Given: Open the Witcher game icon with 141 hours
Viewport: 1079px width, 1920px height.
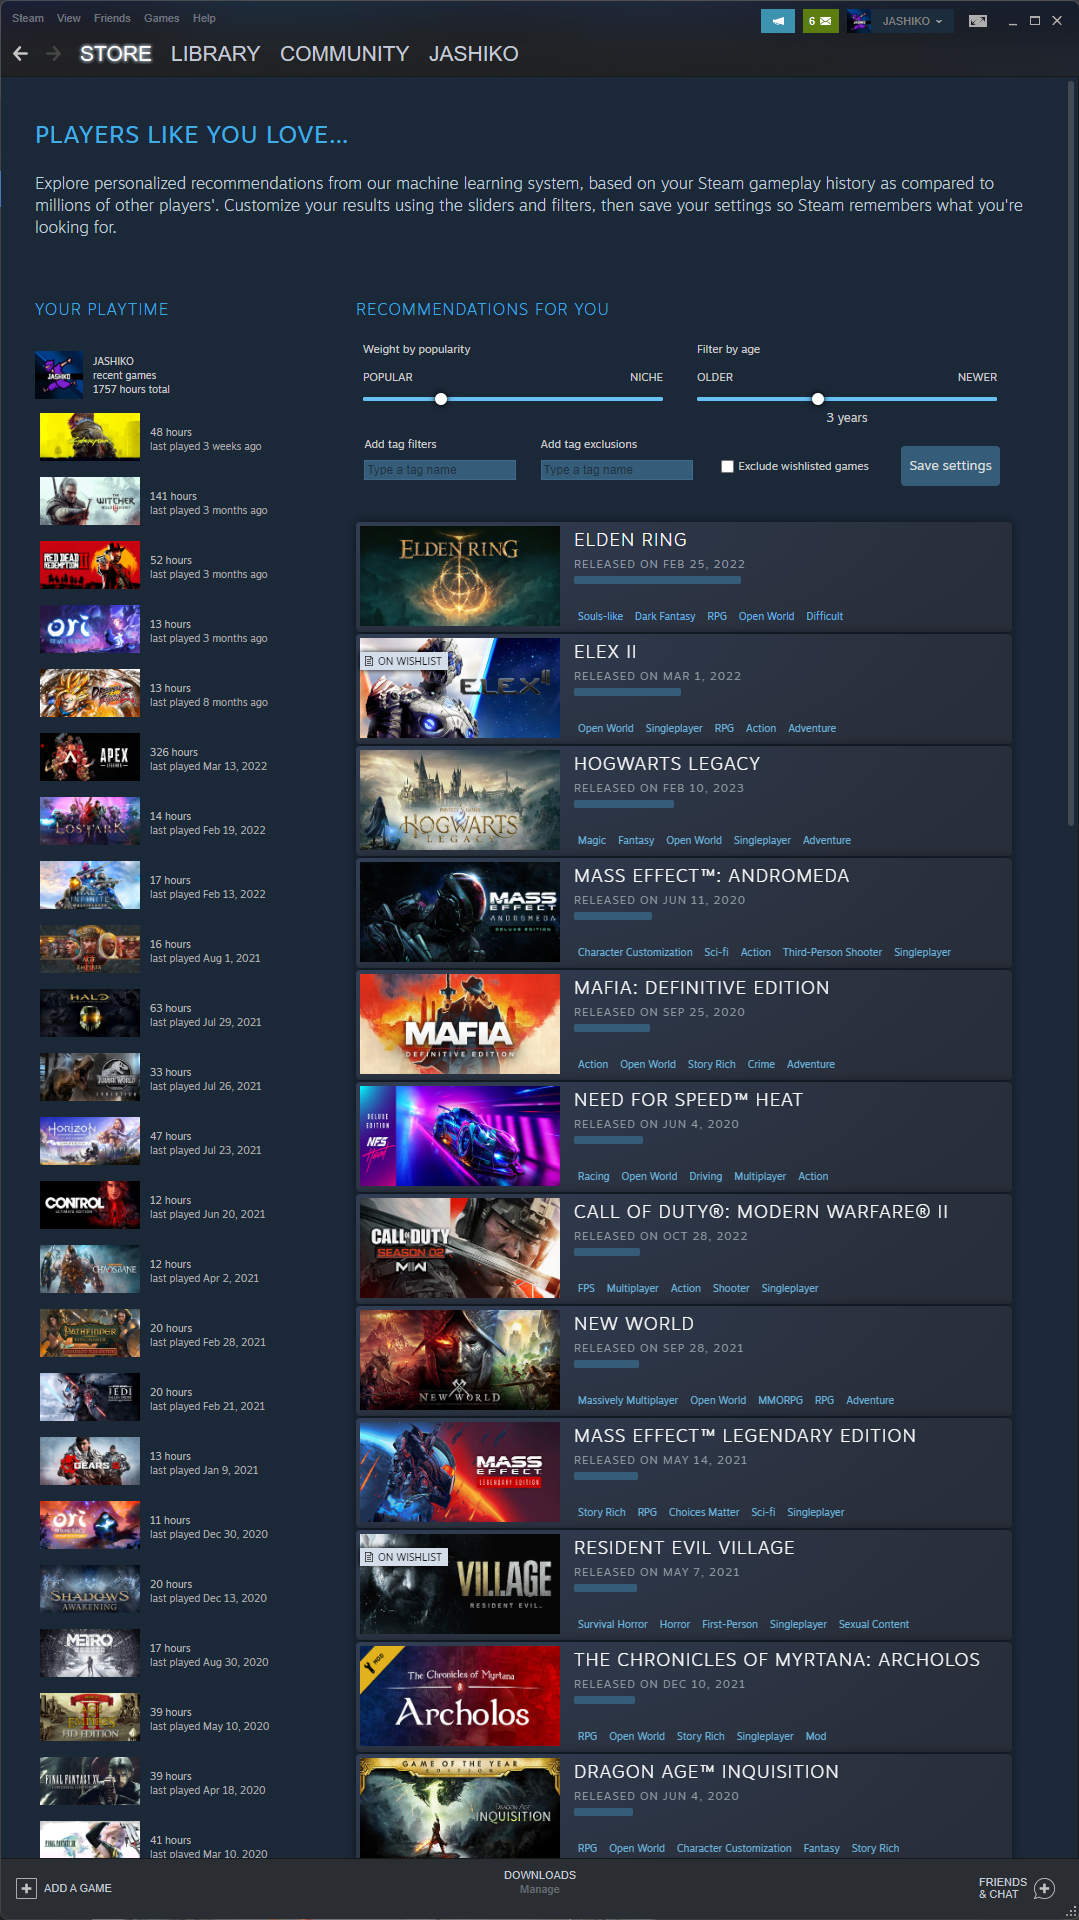Looking at the screenshot, I should point(90,501).
